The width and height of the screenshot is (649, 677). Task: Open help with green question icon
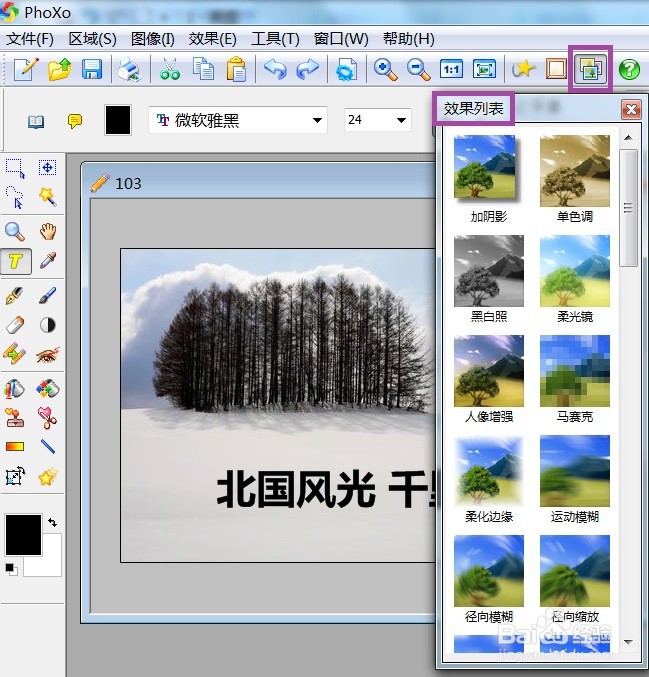pyautogui.click(x=629, y=69)
